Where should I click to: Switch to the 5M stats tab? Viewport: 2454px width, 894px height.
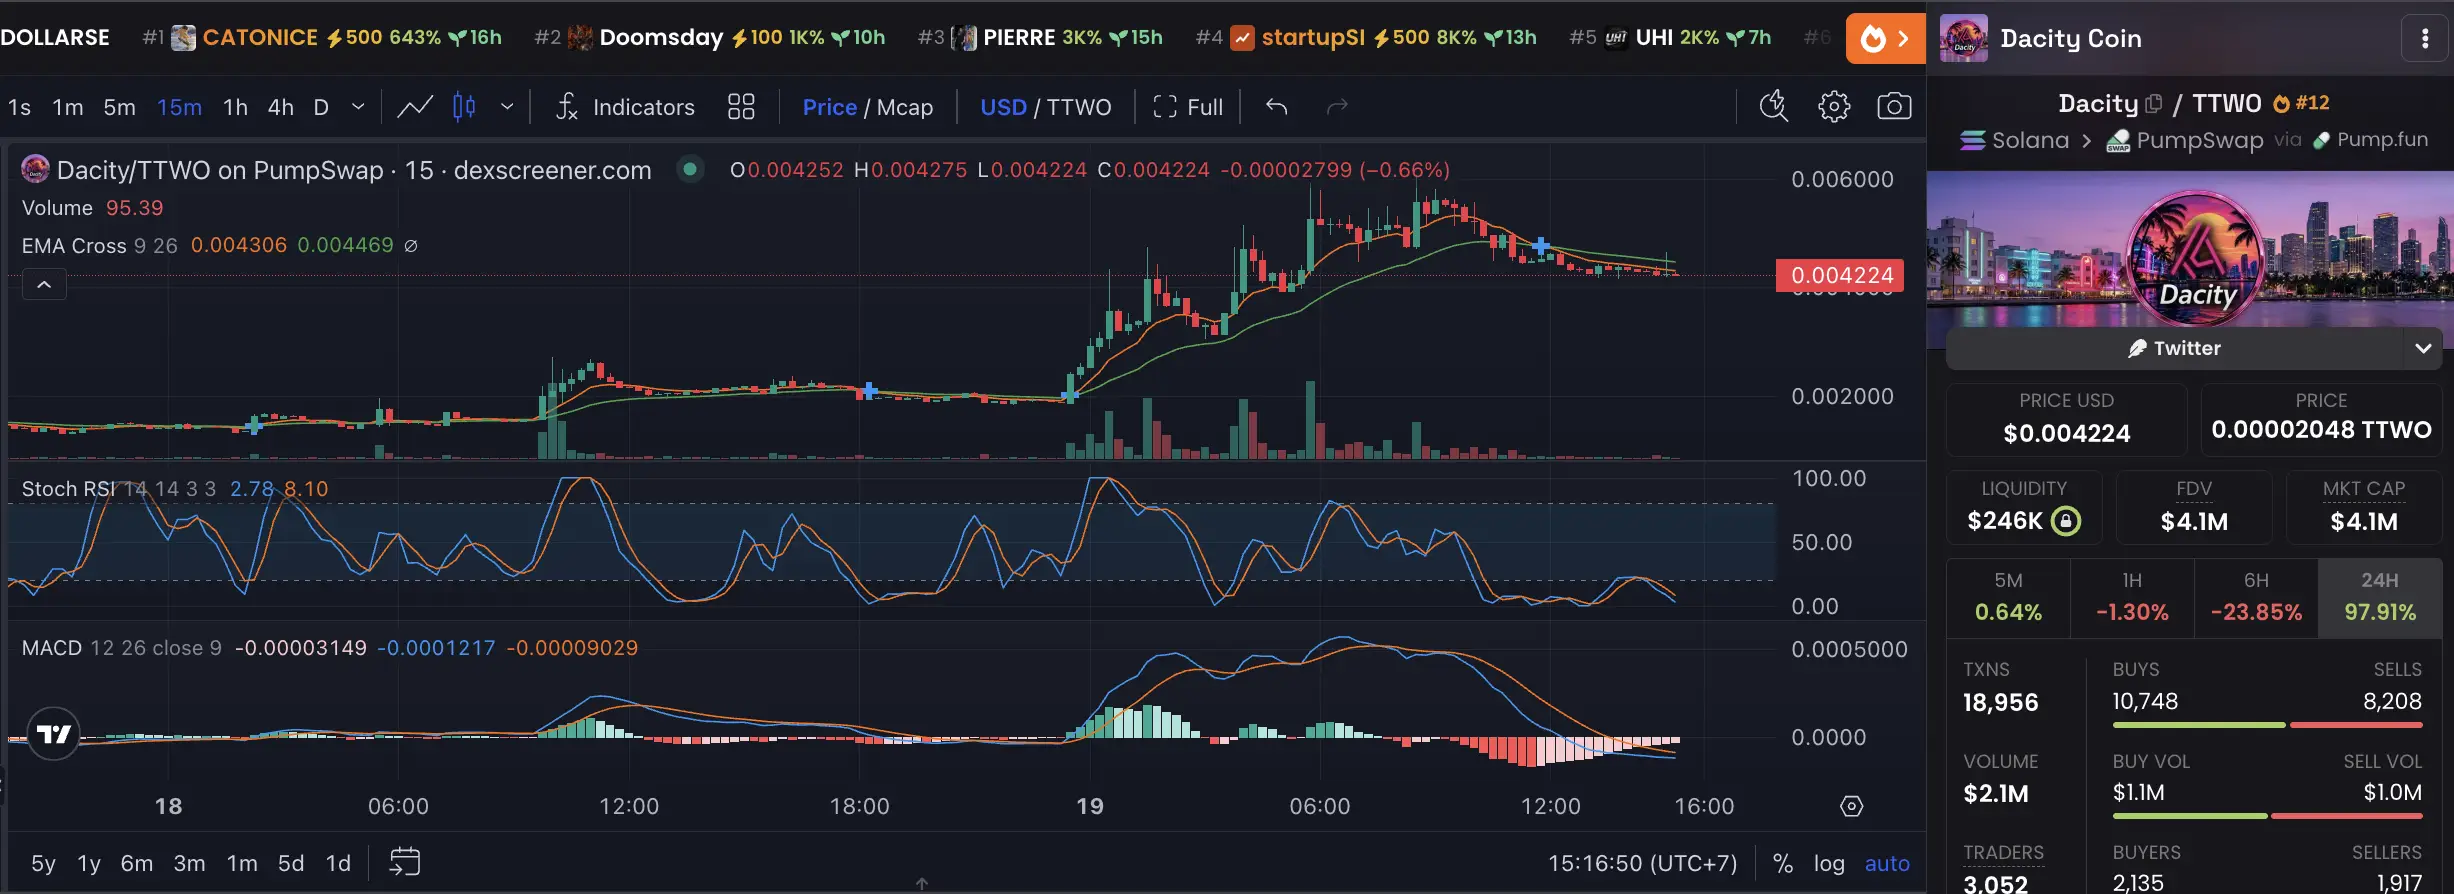(2008, 598)
